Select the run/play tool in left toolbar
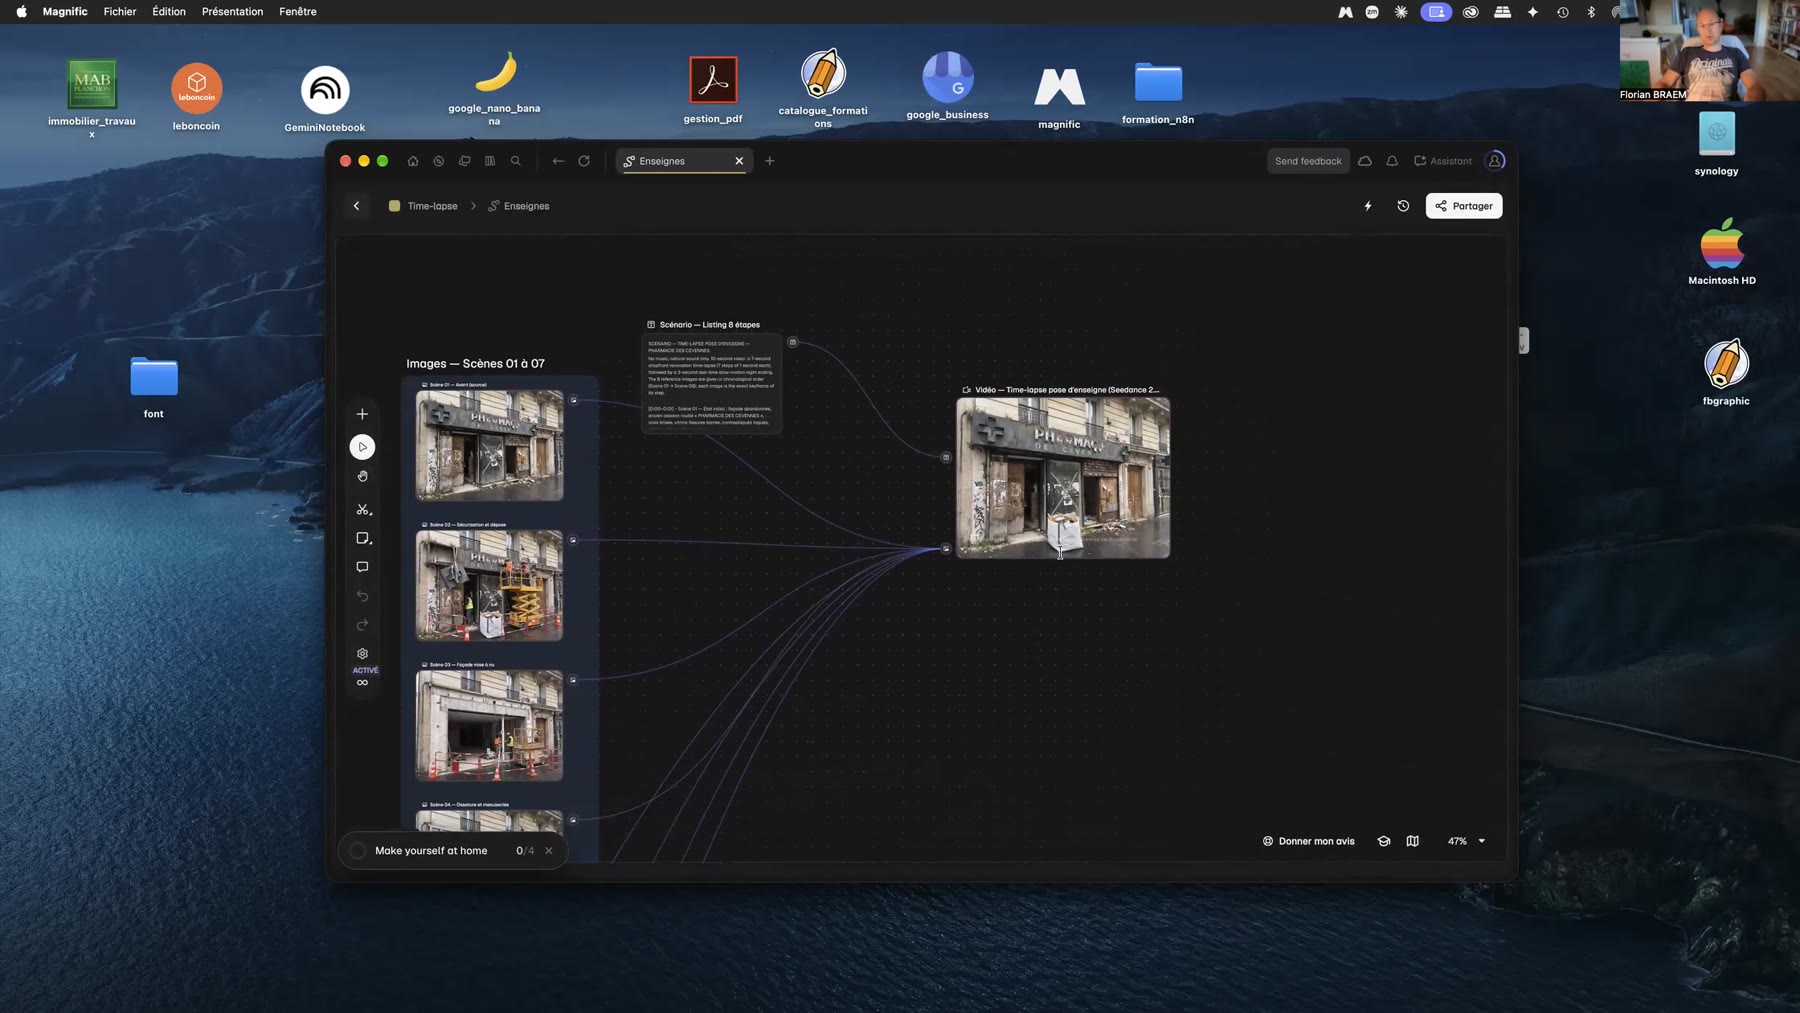Image resolution: width=1800 pixels, height=1013 pixels. (362, 447)
